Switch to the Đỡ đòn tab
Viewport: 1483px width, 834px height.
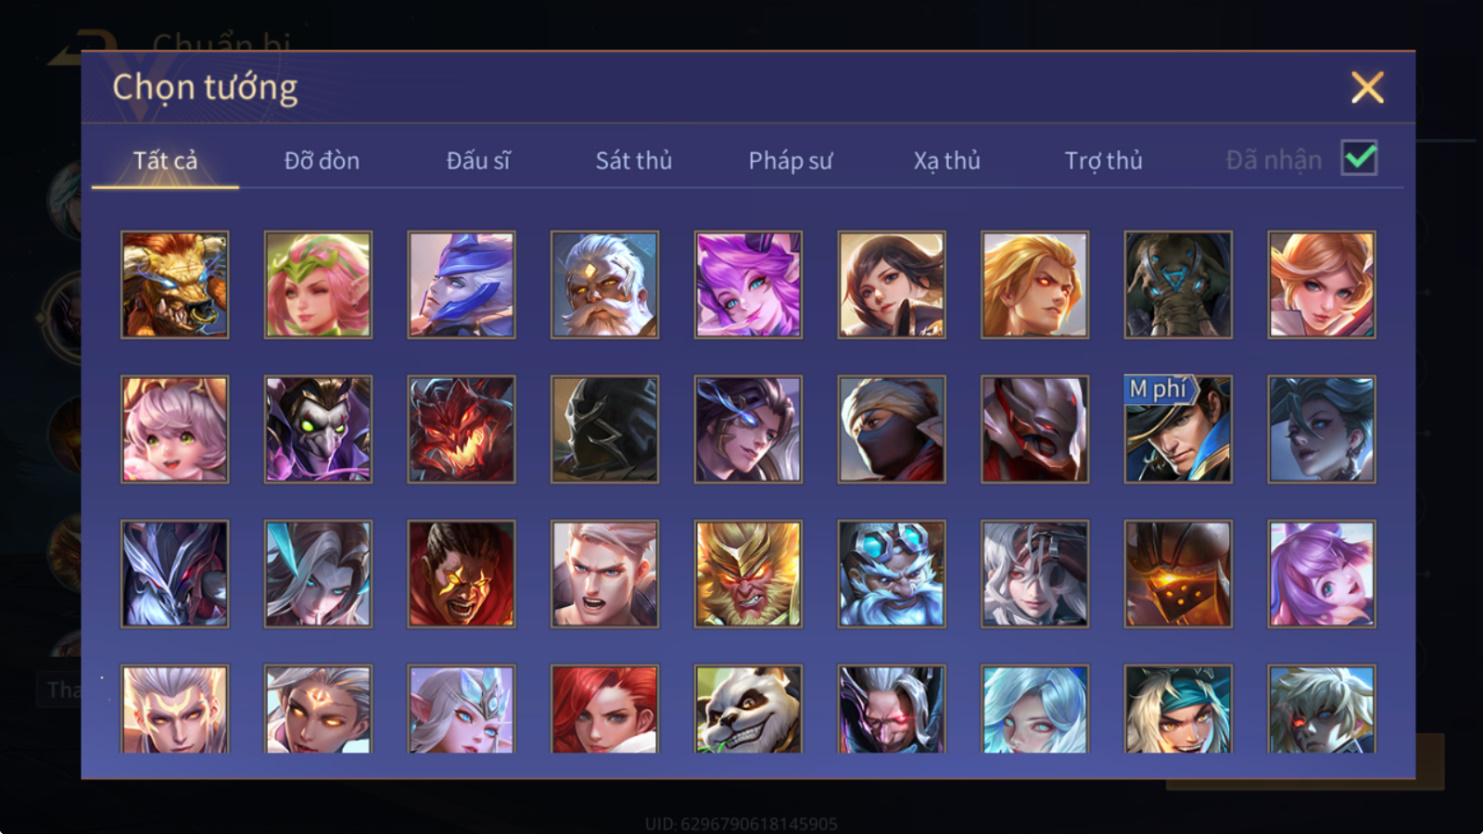322,160
